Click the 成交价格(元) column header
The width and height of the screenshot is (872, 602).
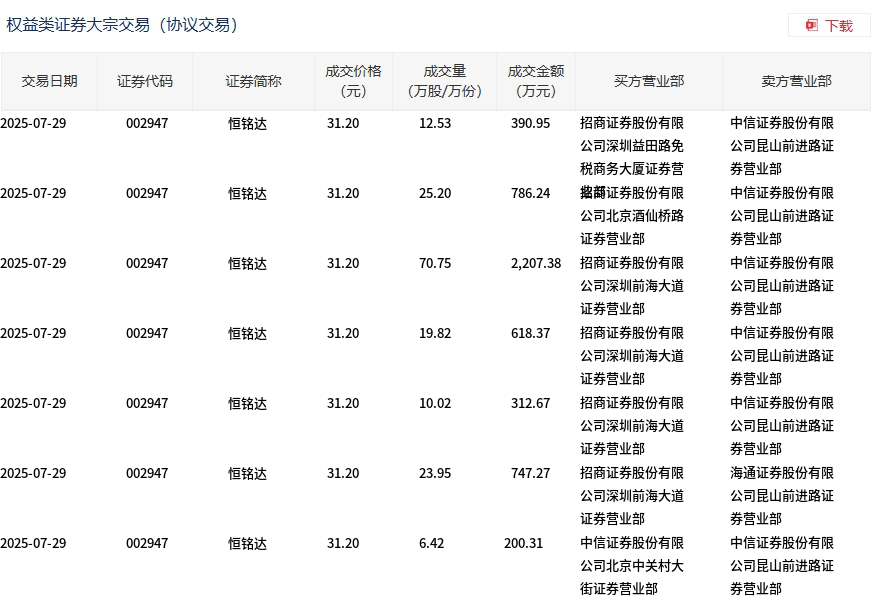coord(354,81)
